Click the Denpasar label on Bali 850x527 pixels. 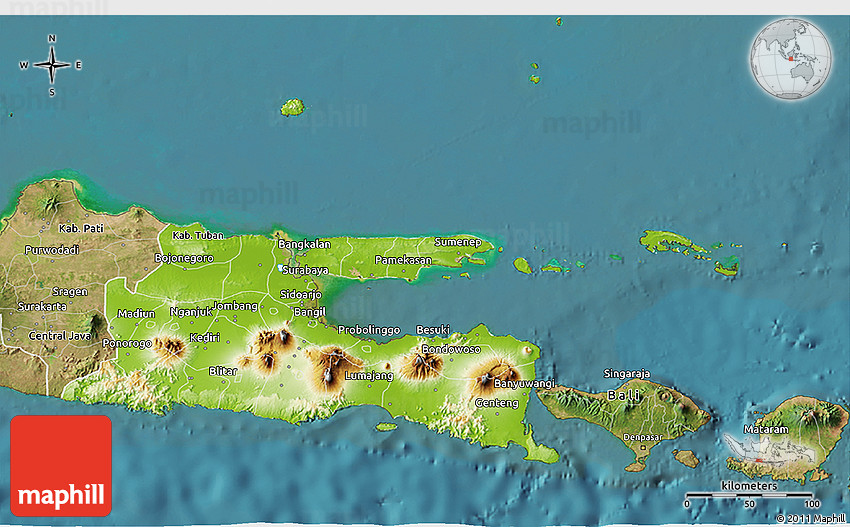(x=641, y=437)
